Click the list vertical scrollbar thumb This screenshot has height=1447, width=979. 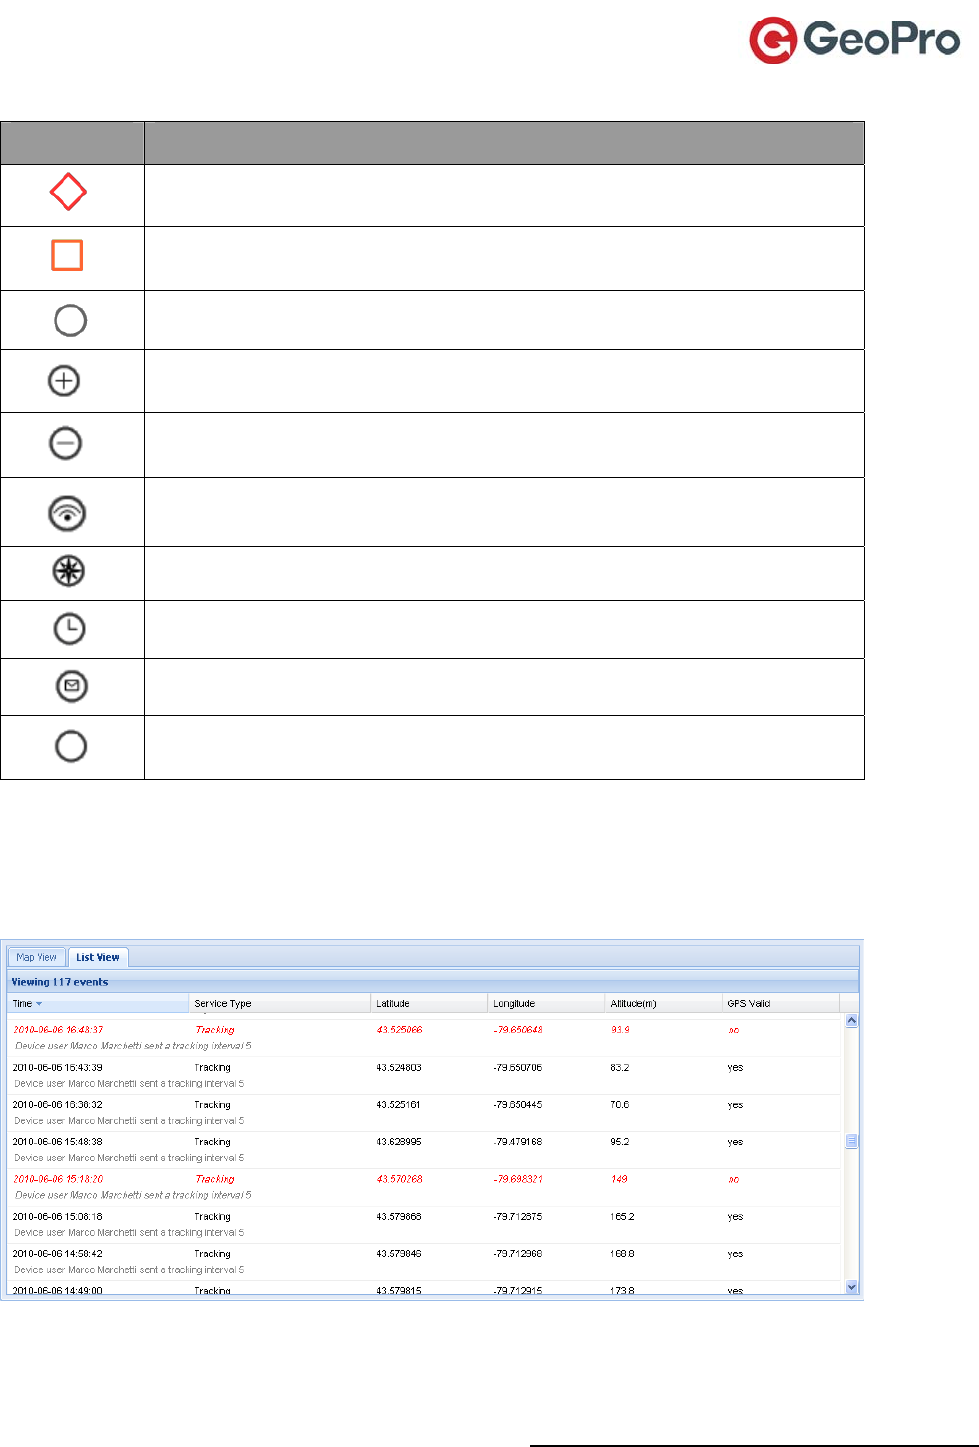pyautogui.click(x=852, y=1141)
